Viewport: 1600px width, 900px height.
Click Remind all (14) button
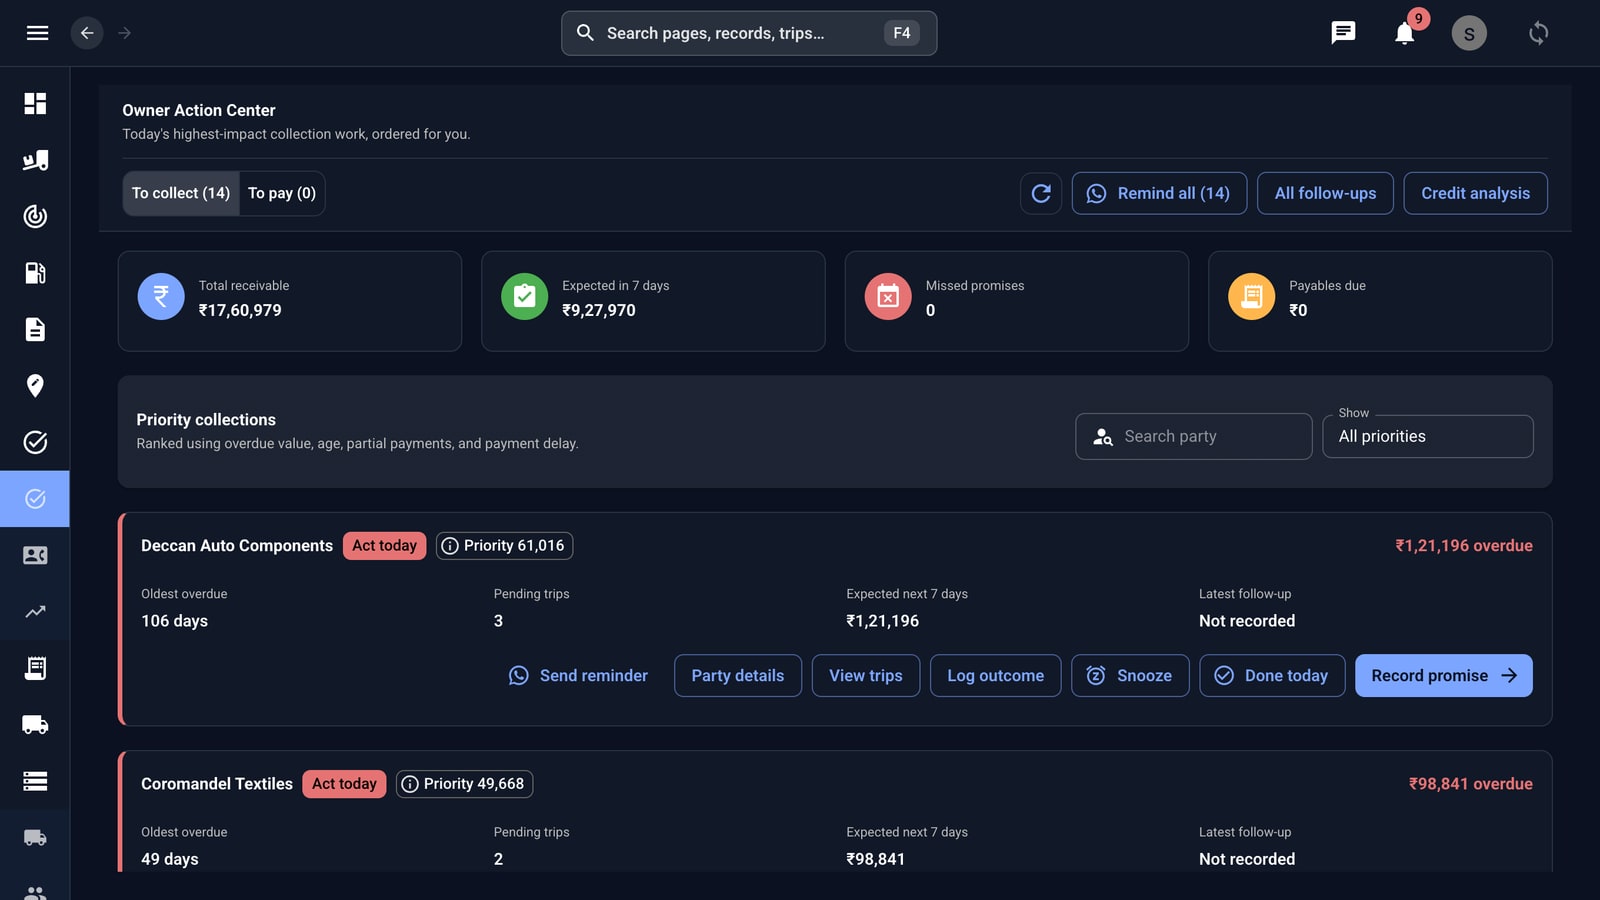point(1159,193)
